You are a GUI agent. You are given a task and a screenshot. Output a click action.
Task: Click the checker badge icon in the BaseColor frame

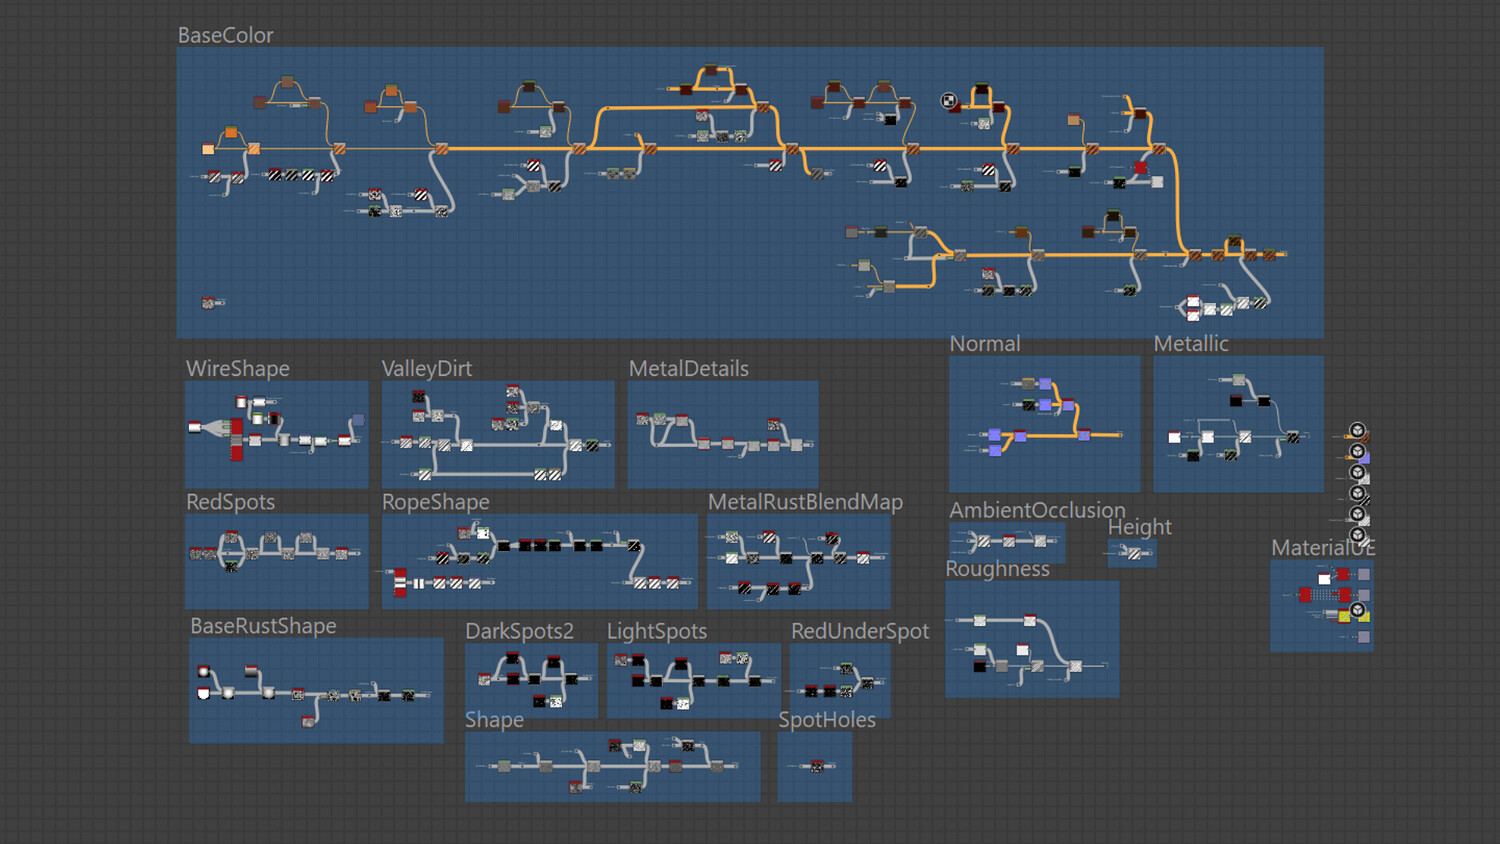click(x=949, y=100)
